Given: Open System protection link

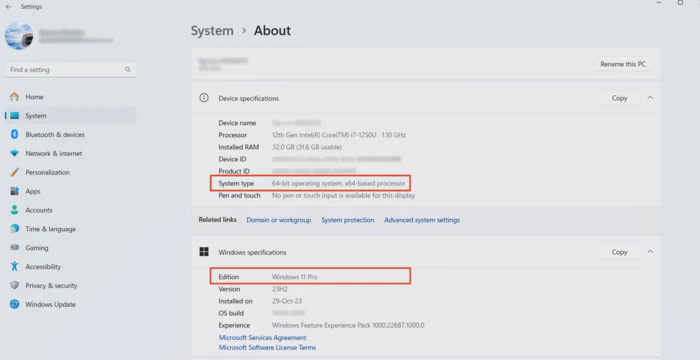Looking at the screenshot, I should tap(348, 220).
